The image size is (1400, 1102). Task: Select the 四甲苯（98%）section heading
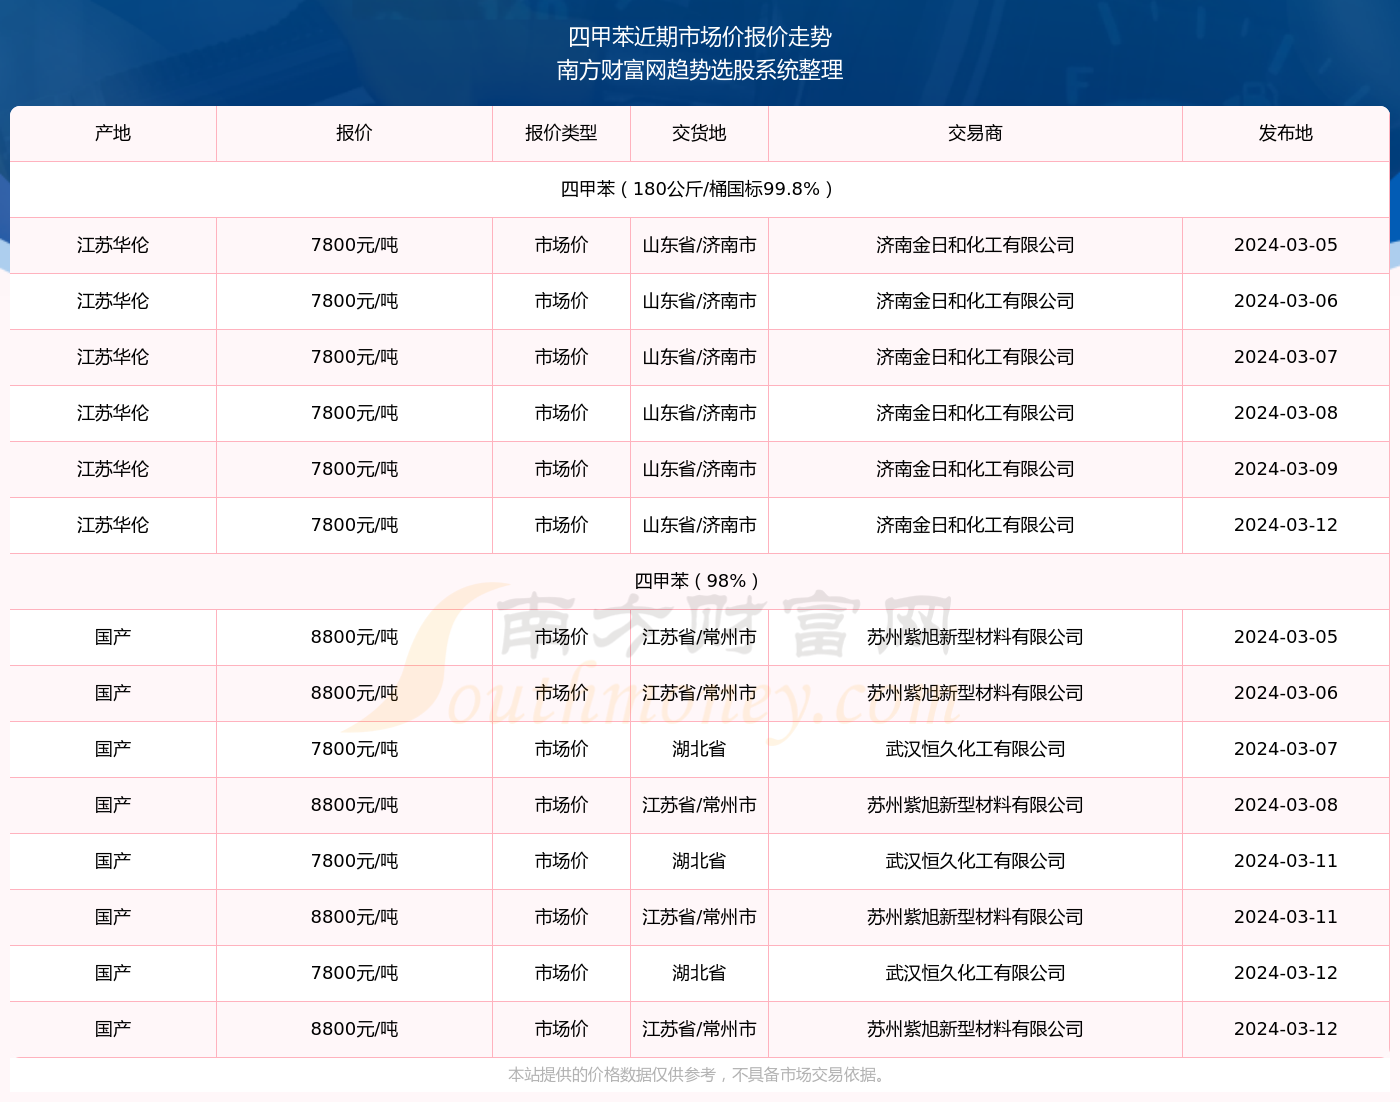coord(699,581)
